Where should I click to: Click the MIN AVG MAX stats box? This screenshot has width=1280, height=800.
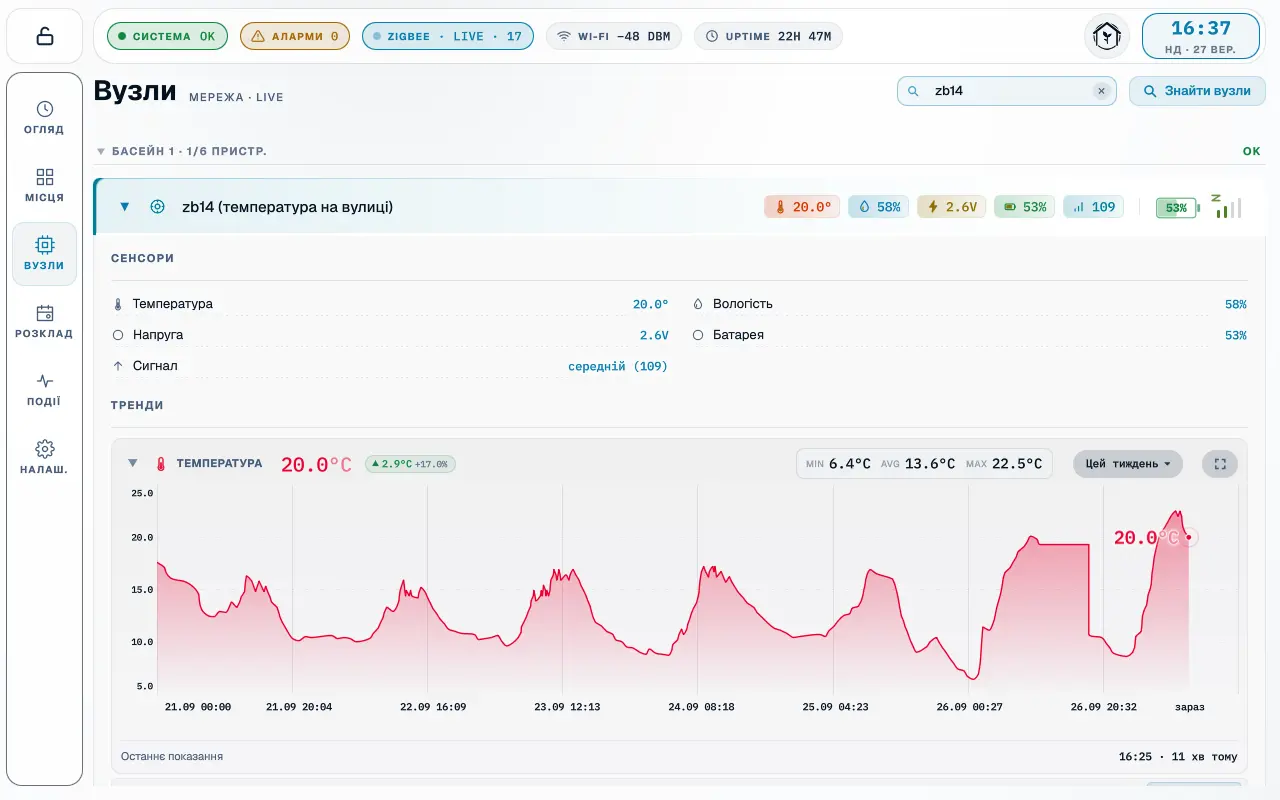click(924, 464)
